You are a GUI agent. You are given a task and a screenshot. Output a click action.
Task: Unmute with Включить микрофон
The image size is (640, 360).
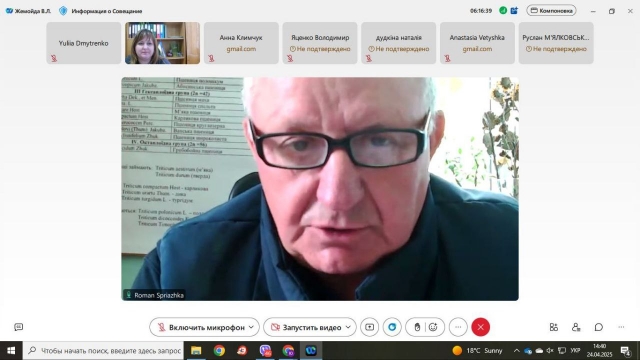(x=201, y=327)
